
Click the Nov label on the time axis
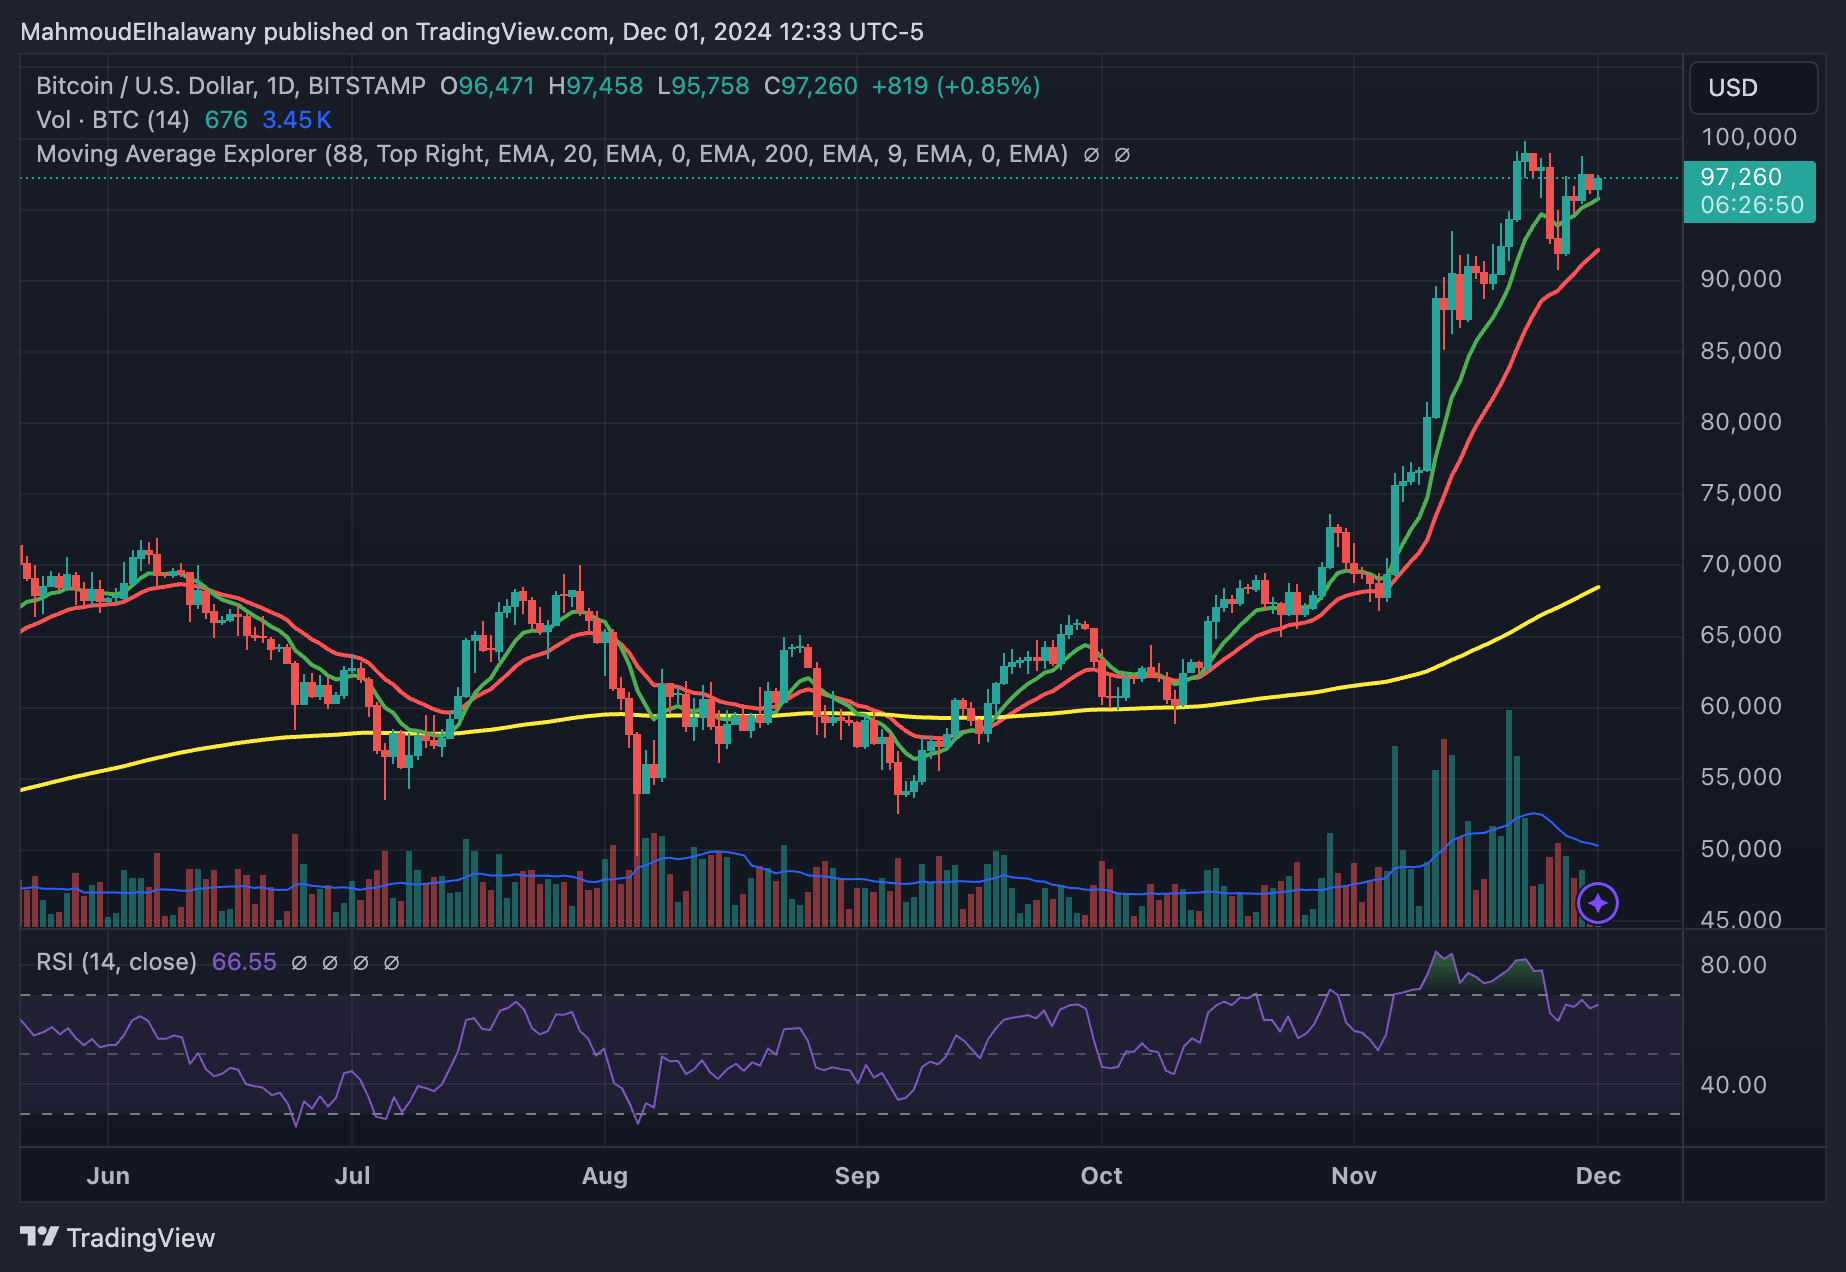coord(1353,1176)
